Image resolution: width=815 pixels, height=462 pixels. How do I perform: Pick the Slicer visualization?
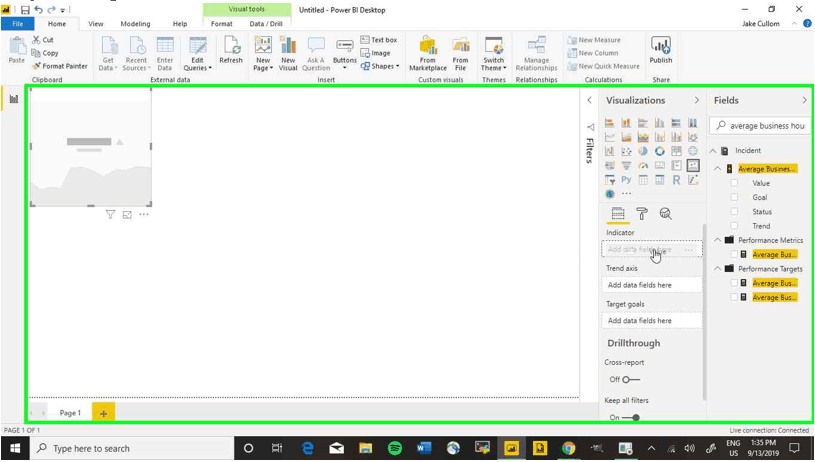click(610, 180)
